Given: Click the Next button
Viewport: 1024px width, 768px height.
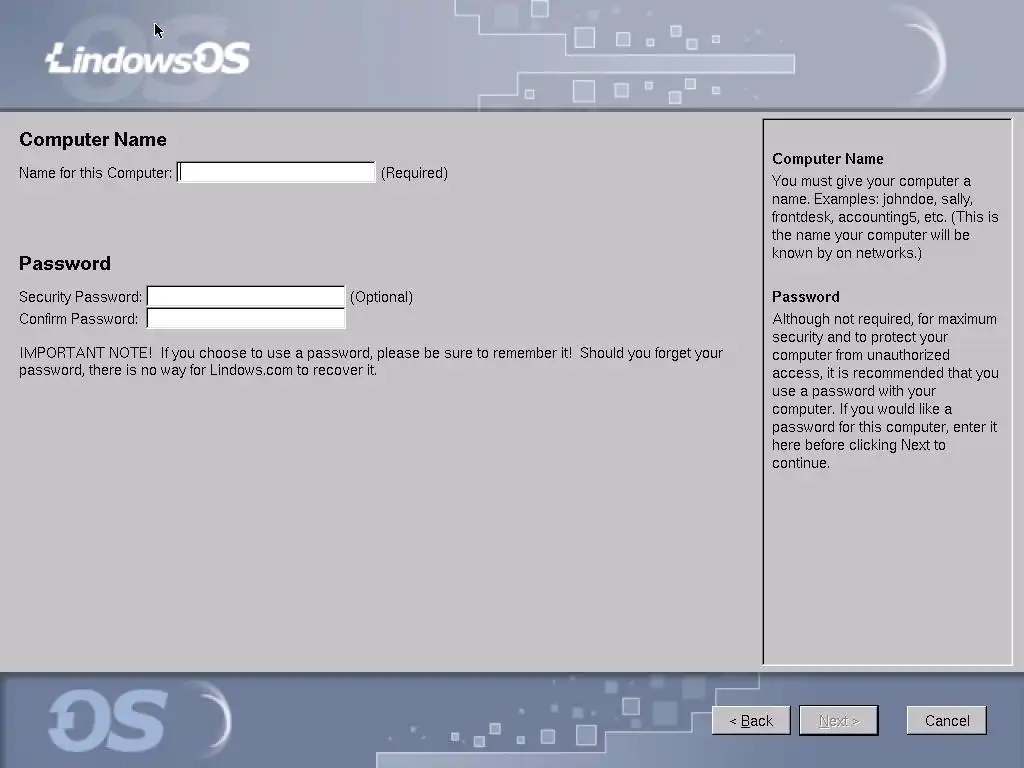Looking at the screenshot, I should (x=839, y=720).
